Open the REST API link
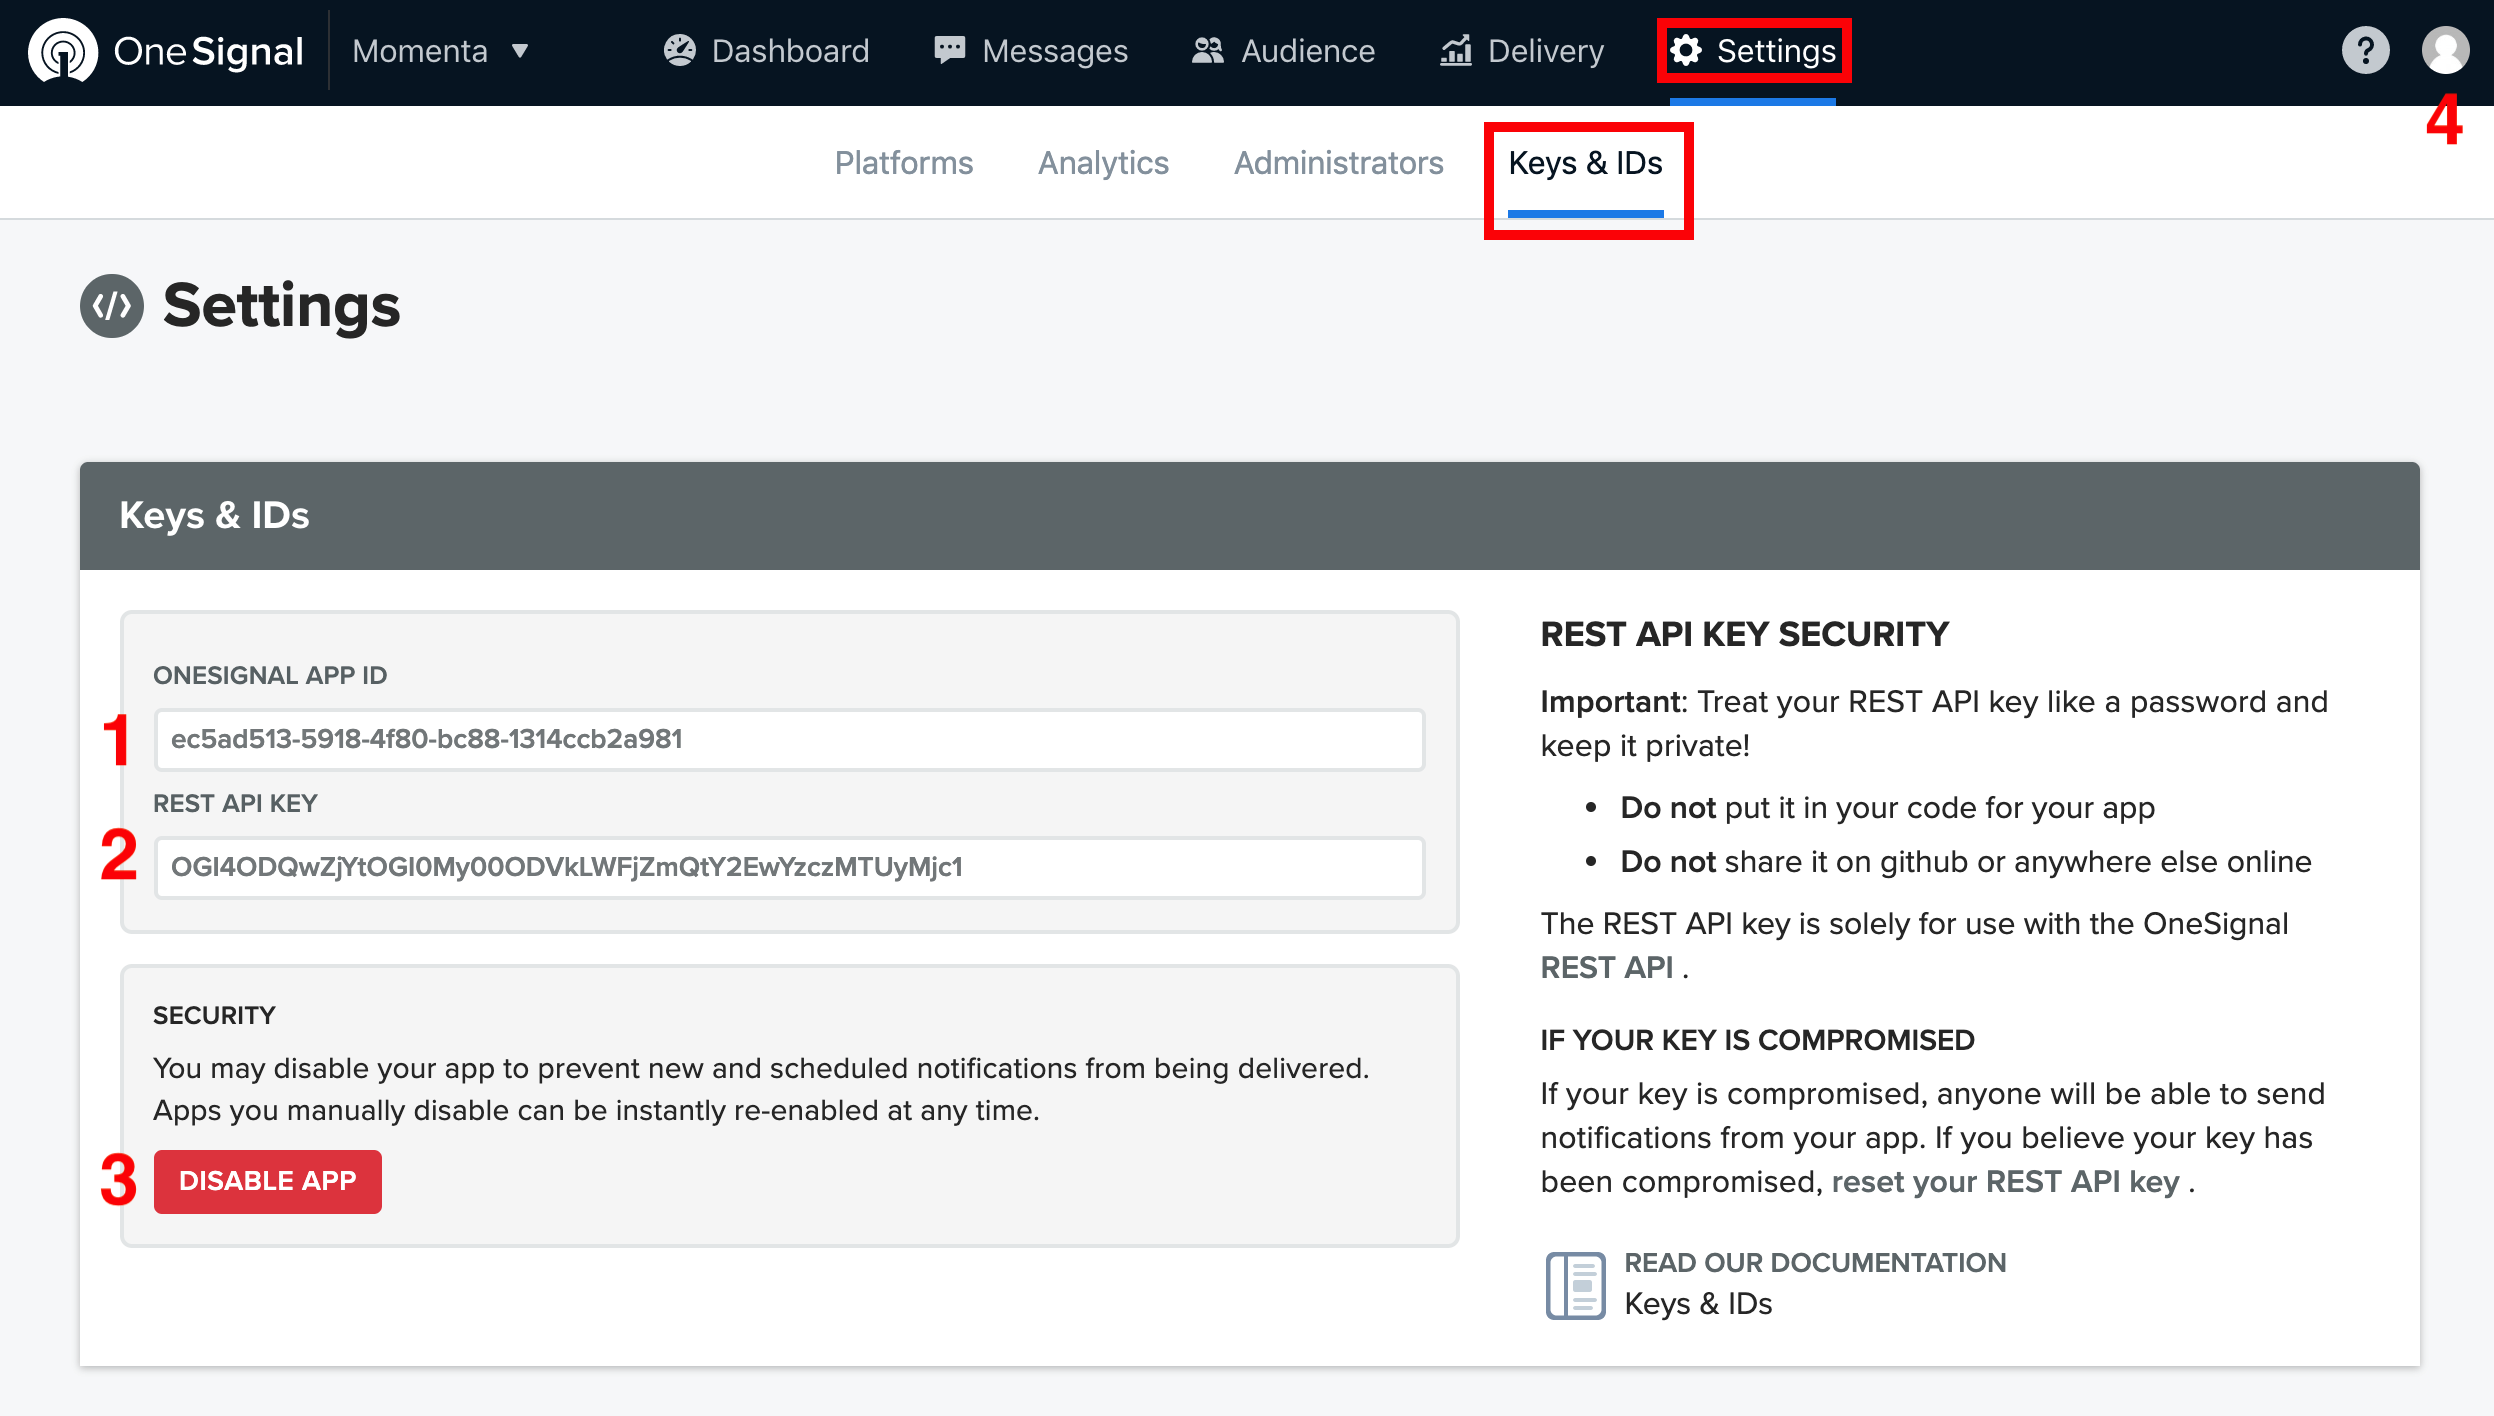2494x1416 pixels. point(1606,968)
